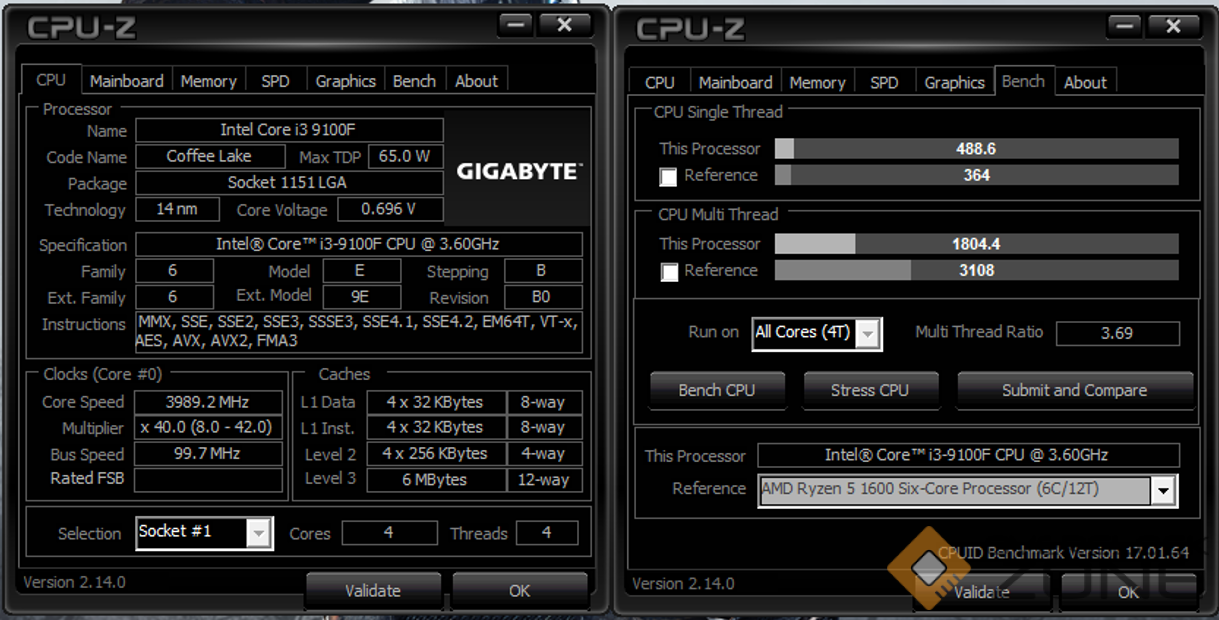Click the Cores count field
Image resolution: width=1219 pixels, height=620 pixels.
(389, 533)
